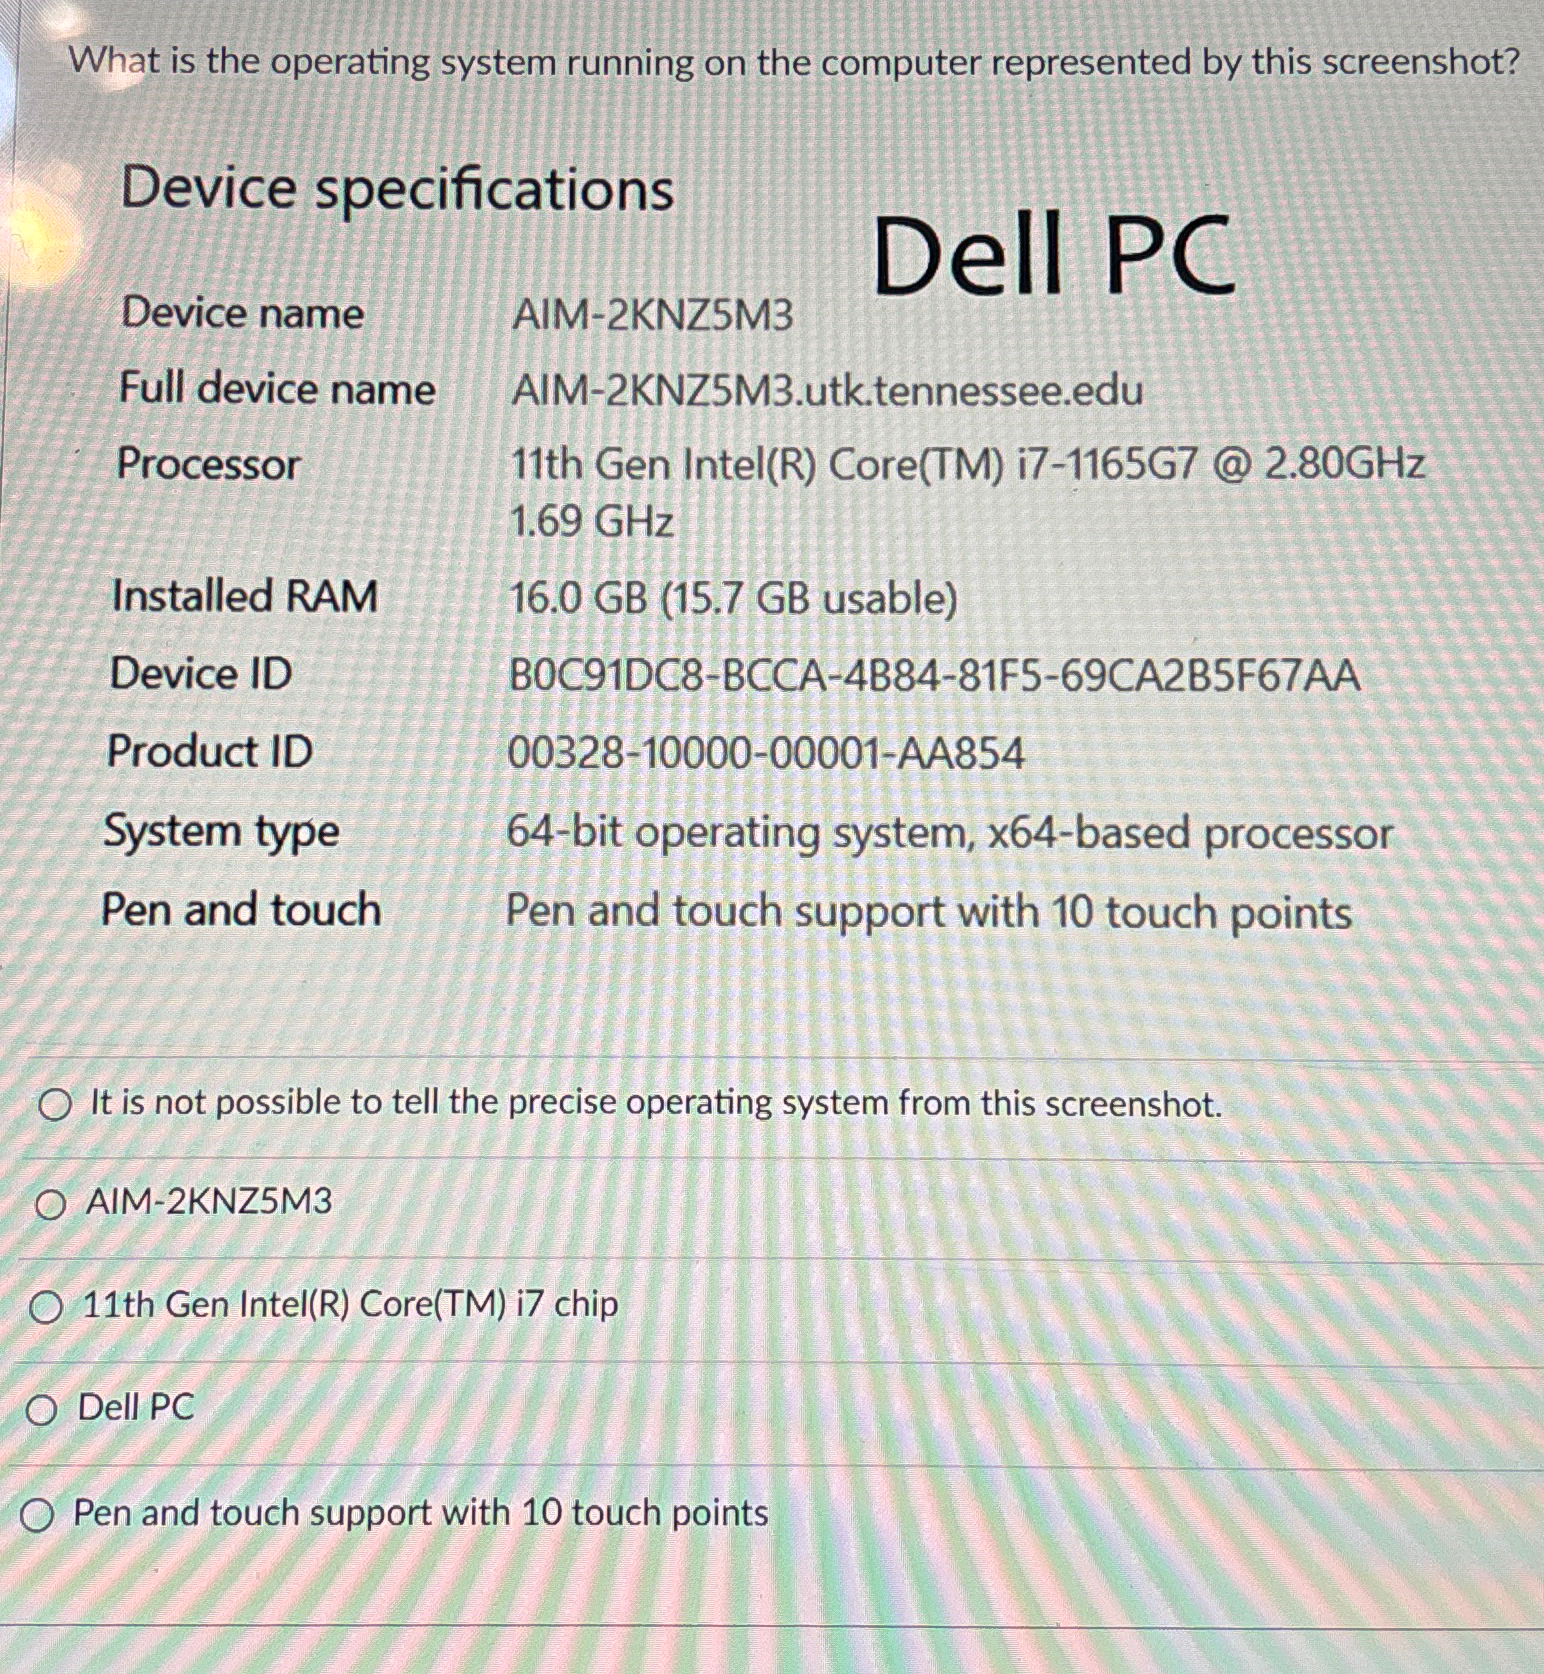This screenshot has height=1674, width=1544.
Task: Click the System type description
Action: tap(950, 832)
